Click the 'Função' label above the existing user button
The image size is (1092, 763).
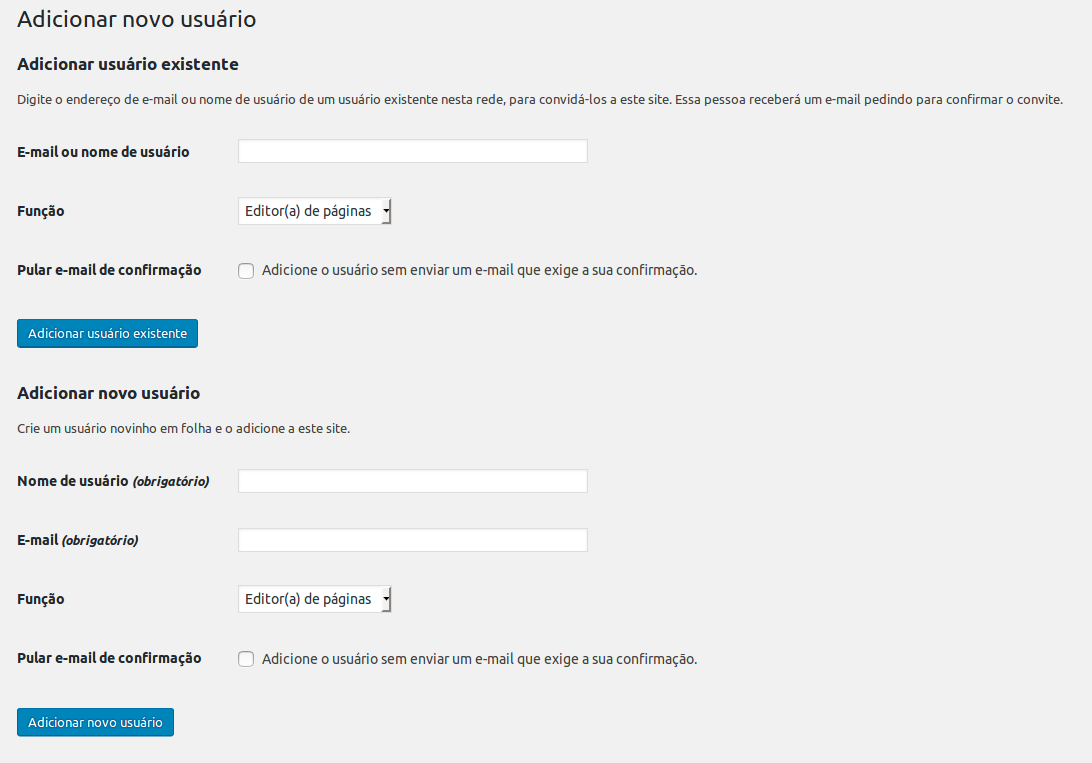click(40, 211)
